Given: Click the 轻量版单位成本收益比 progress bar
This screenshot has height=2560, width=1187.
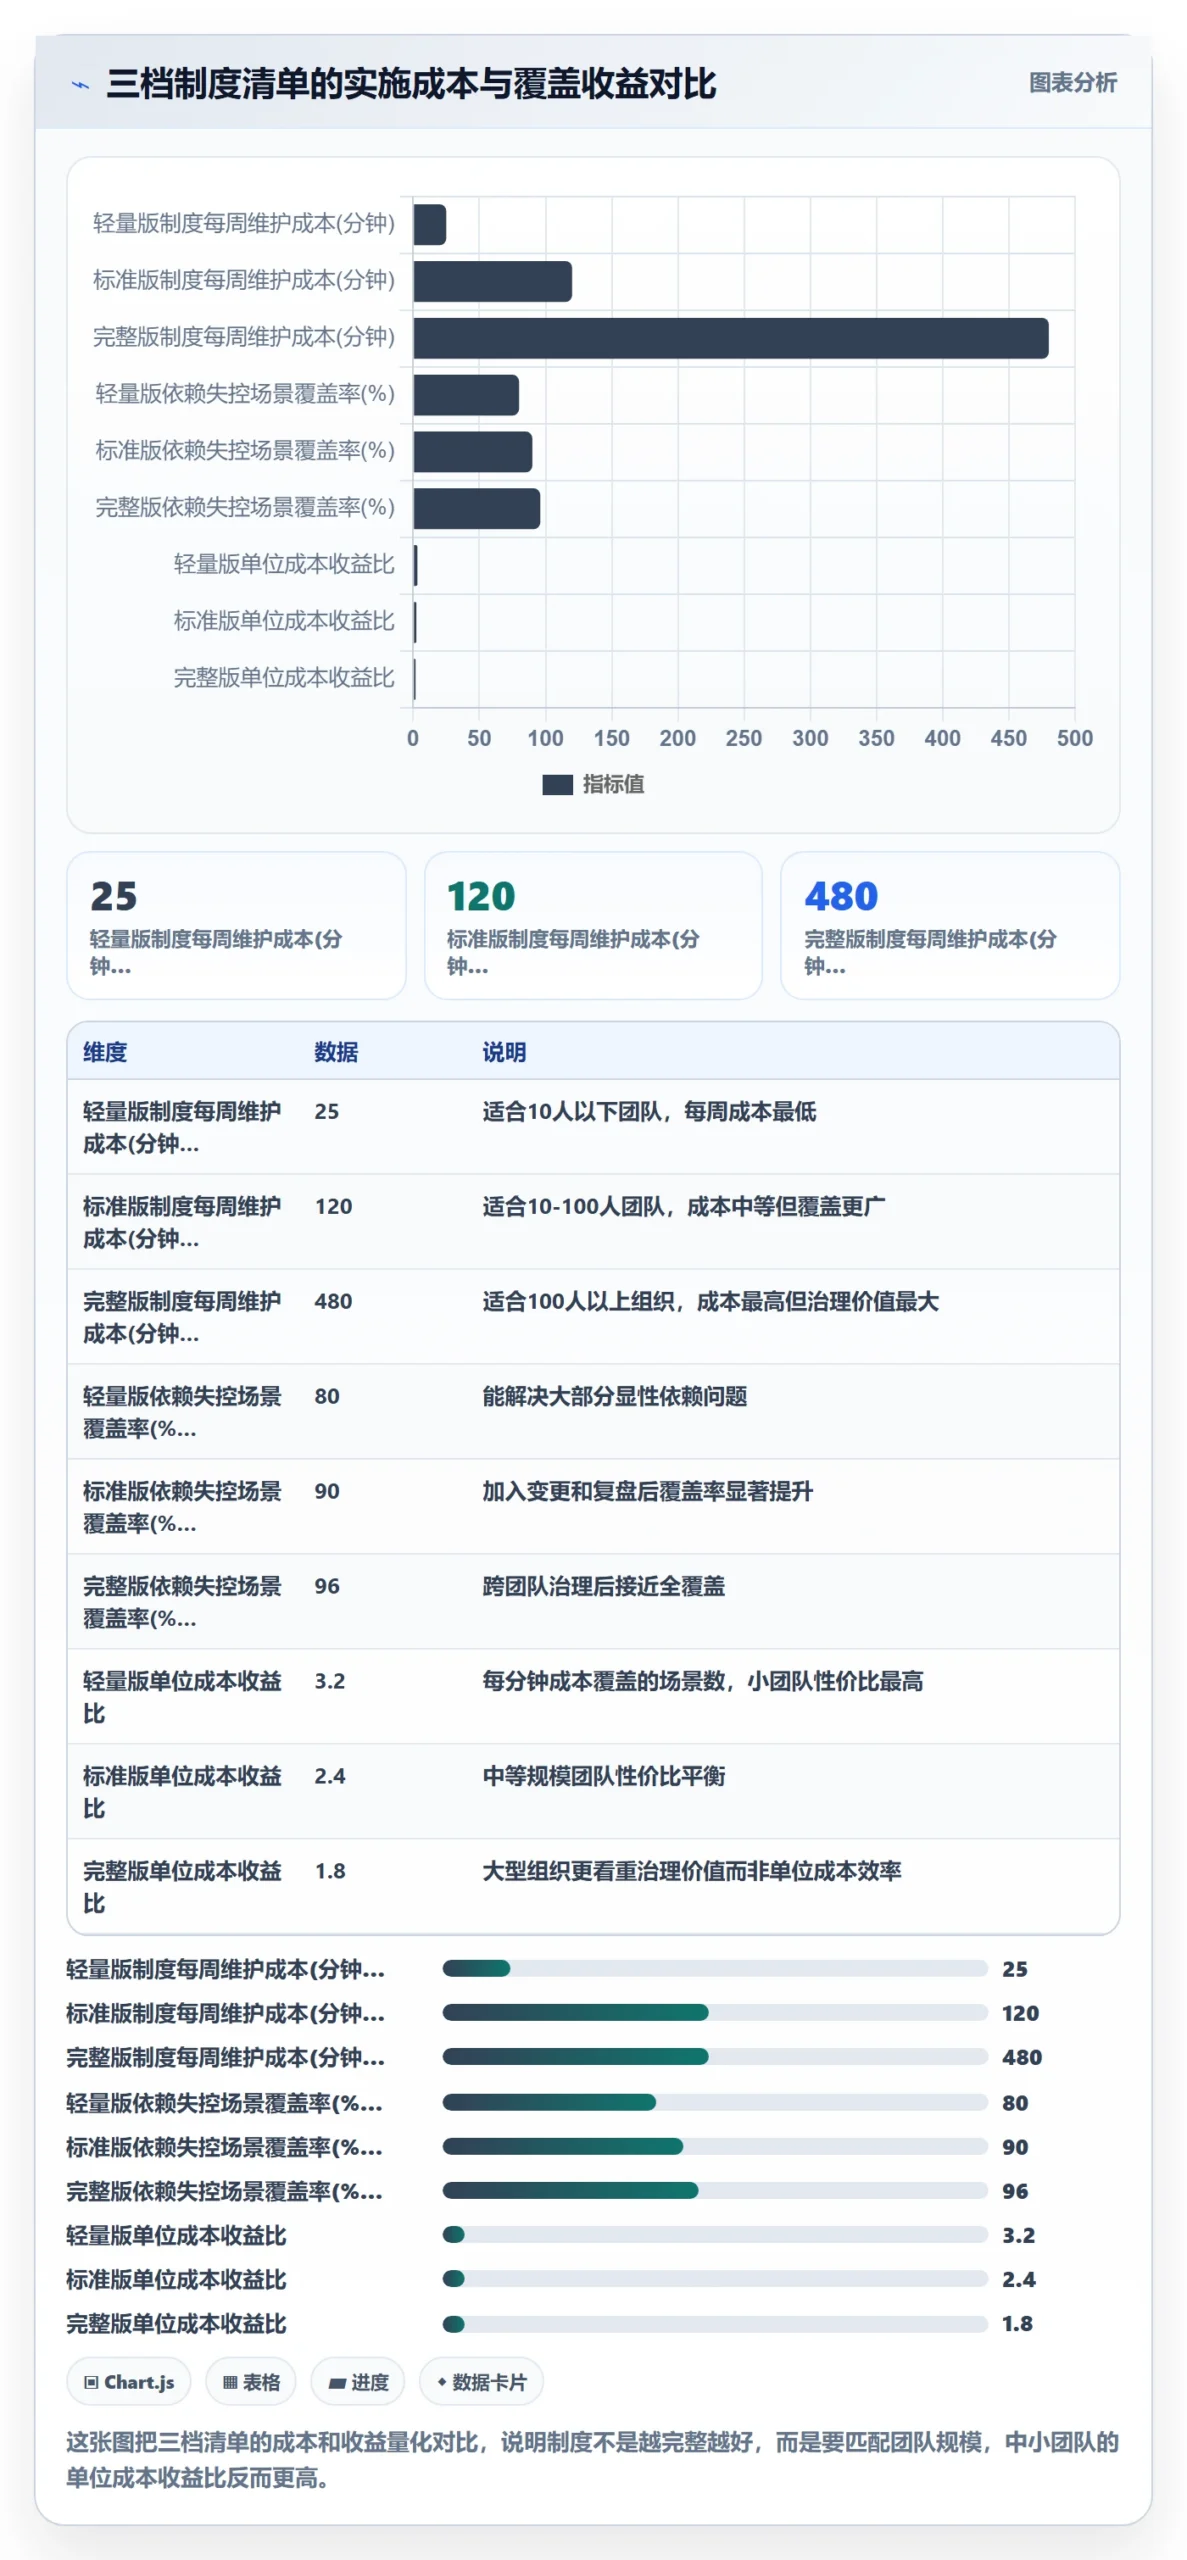Looking at the screenshot, I should point(715,2234).
